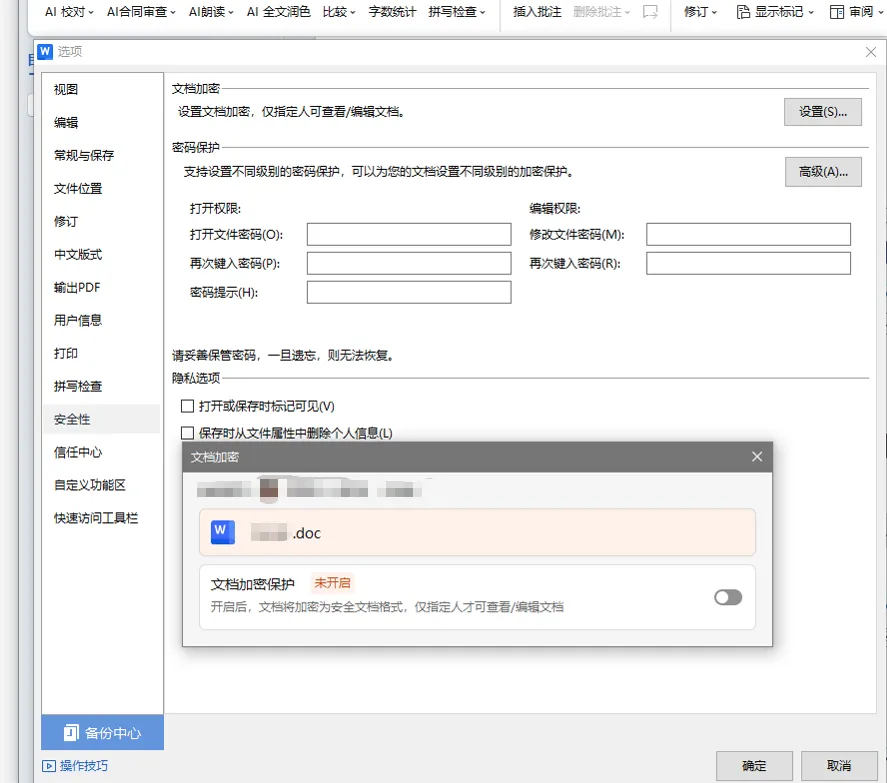Click the 密码提示(H) field

coord(409,292)
